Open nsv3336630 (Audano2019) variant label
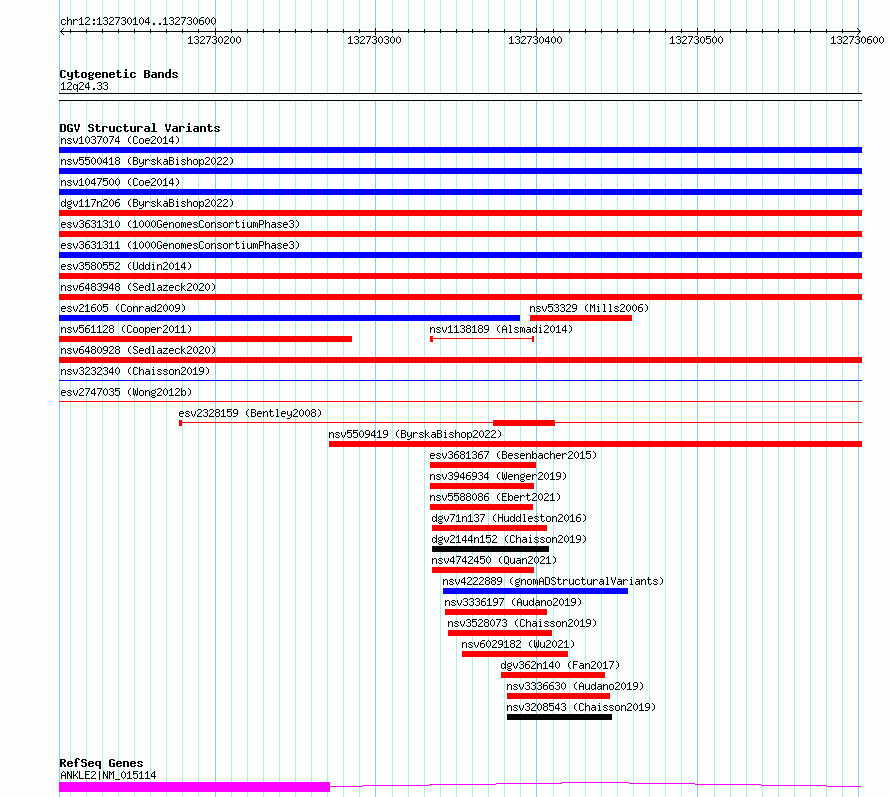The width and height of the screenshot is (890, 797). [x=575, y=686]
